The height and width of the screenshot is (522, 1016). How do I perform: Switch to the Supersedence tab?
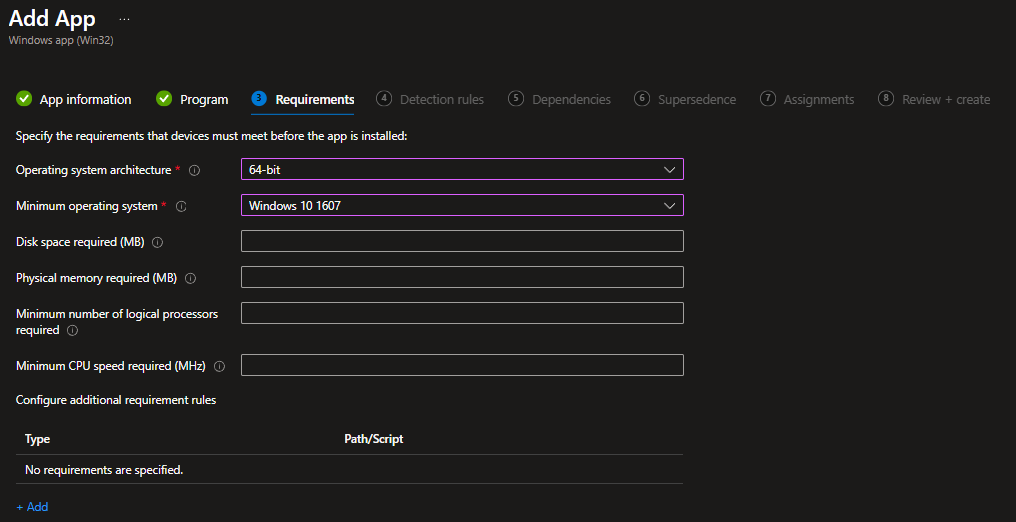click(x=685, y=100)
